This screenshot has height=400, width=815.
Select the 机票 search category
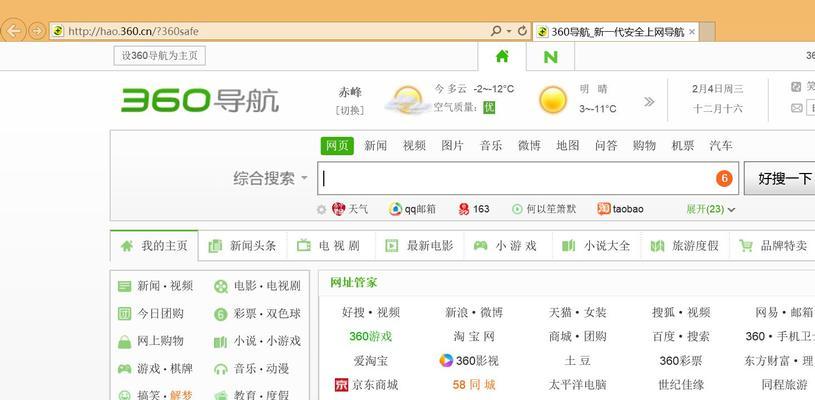click(683, 145)
